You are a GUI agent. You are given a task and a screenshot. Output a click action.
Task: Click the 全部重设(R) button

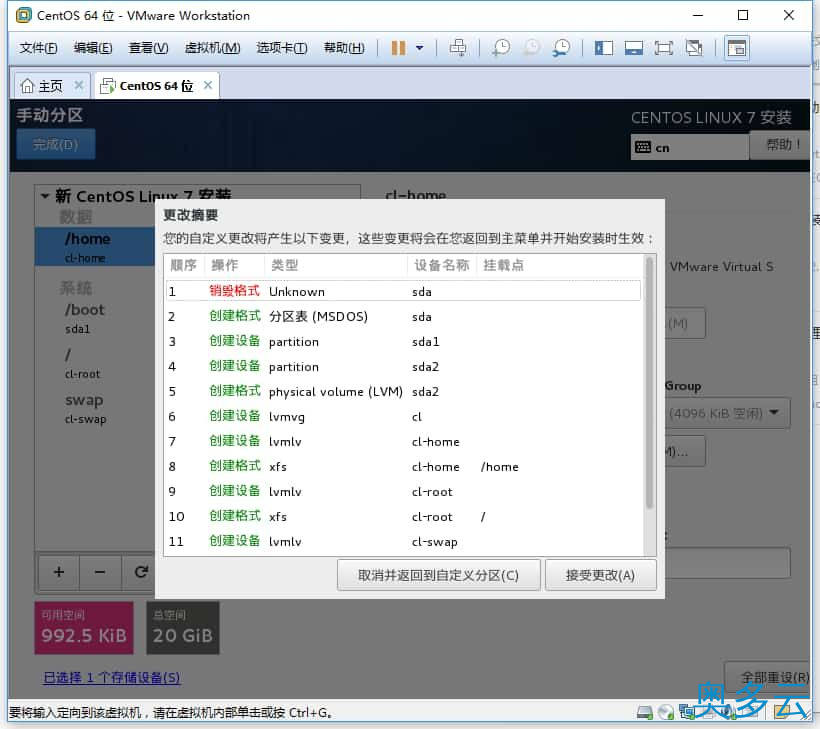[768, 678]
